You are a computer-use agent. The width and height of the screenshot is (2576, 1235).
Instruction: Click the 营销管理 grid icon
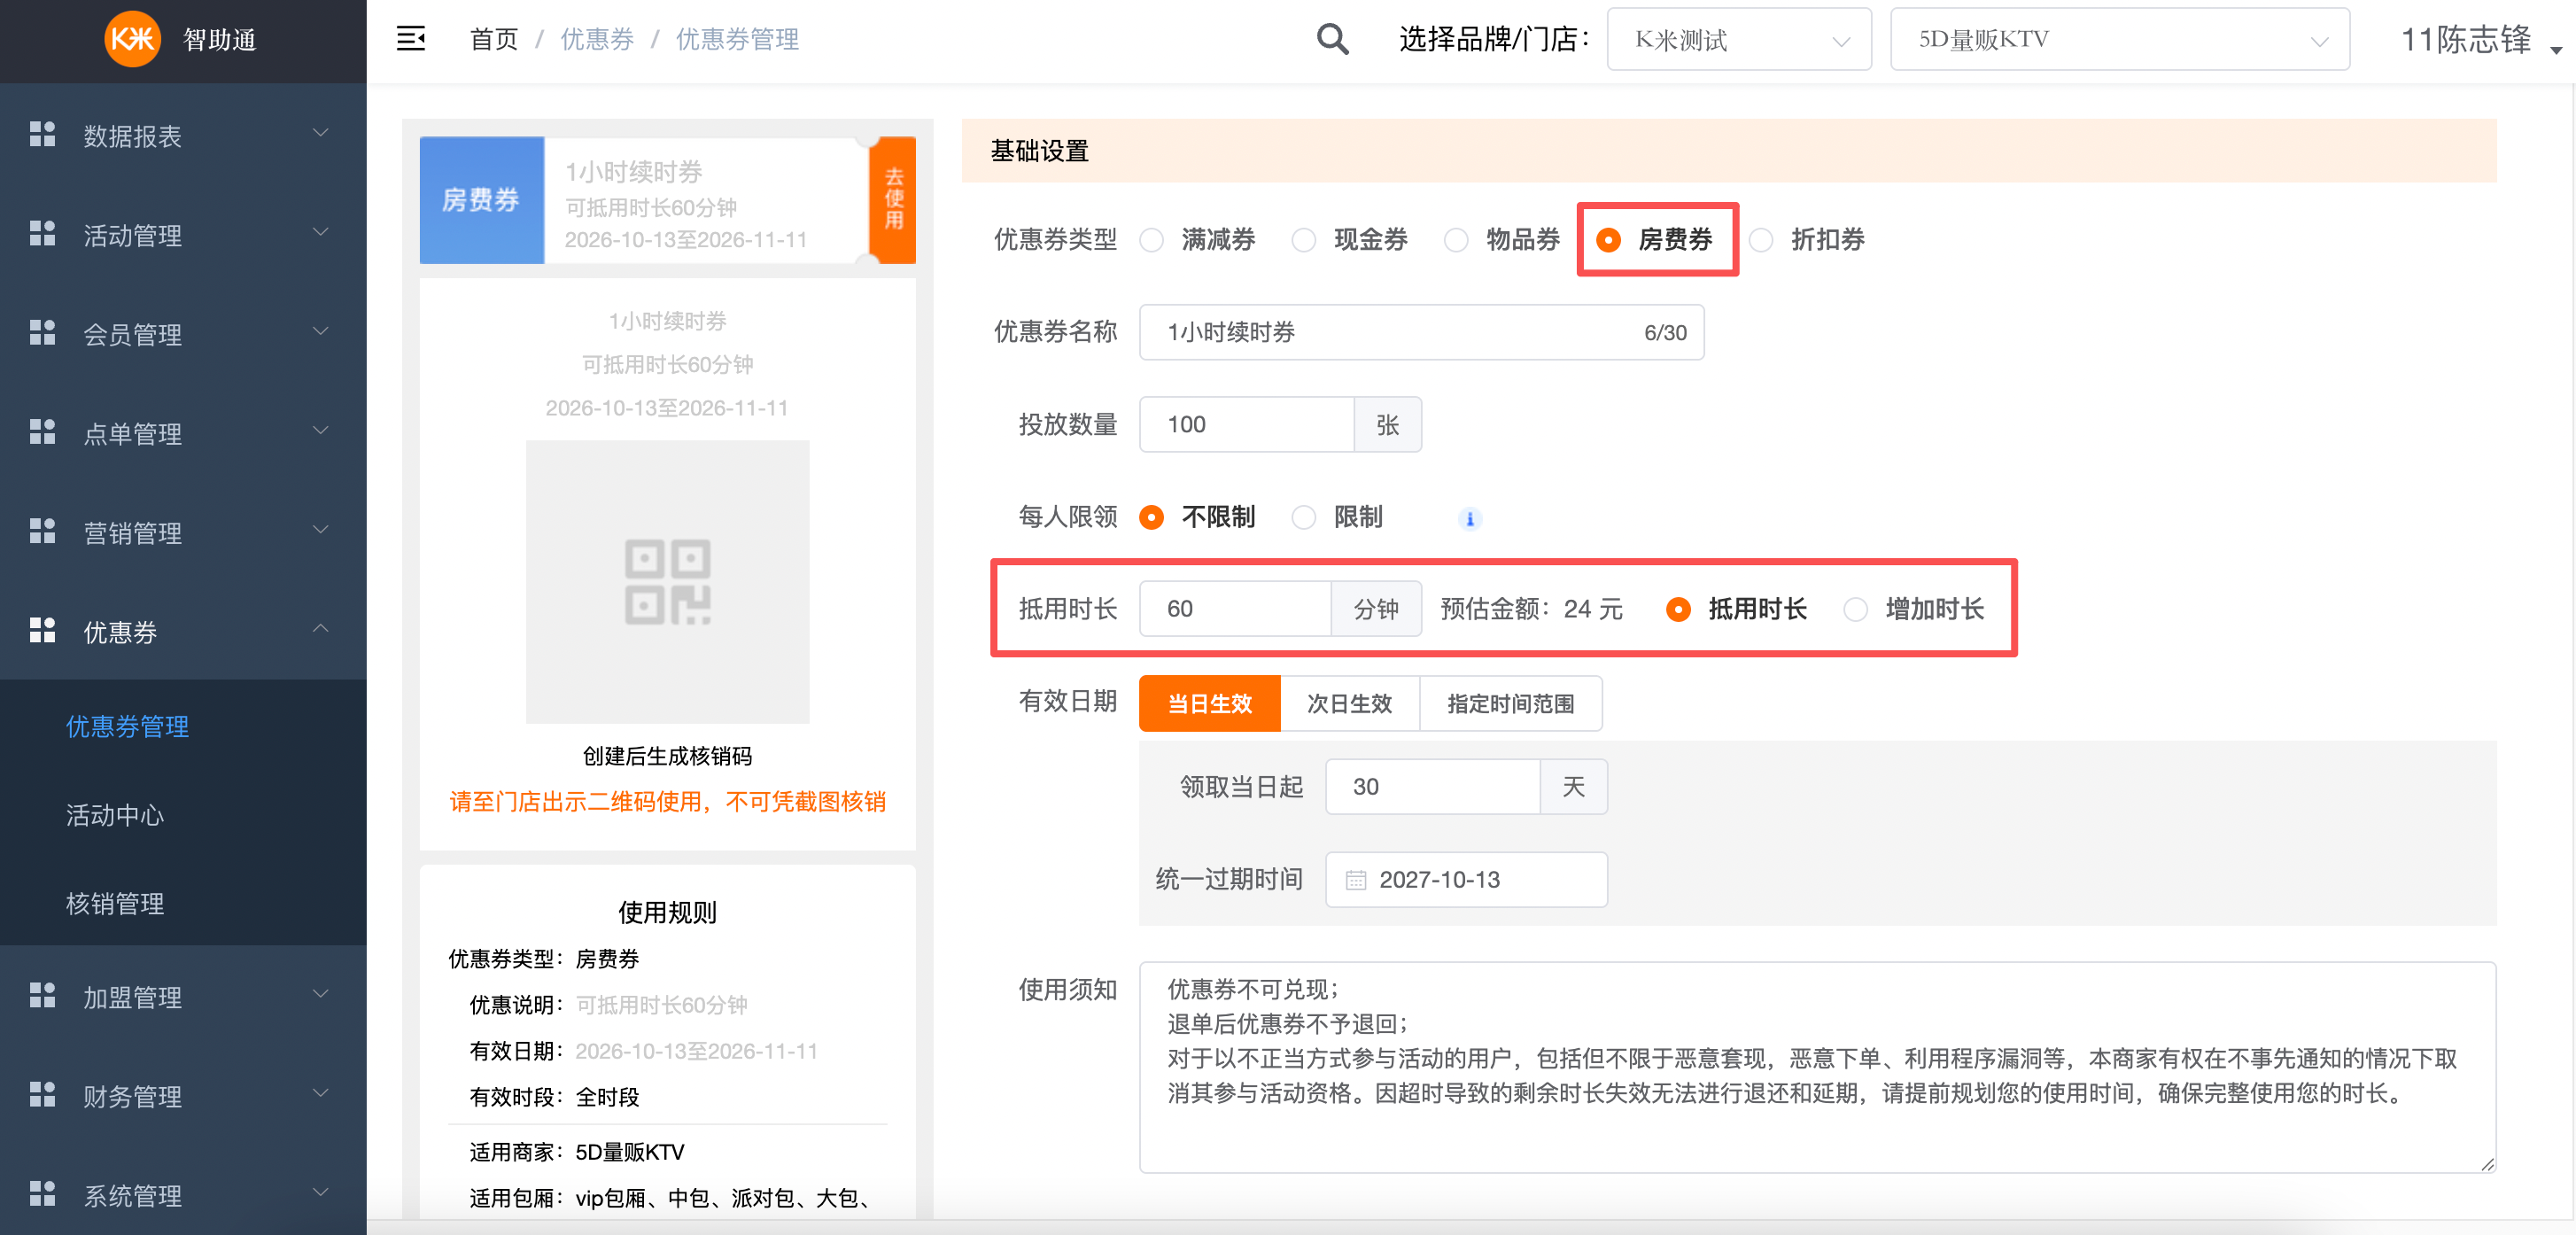click(42, 530)
